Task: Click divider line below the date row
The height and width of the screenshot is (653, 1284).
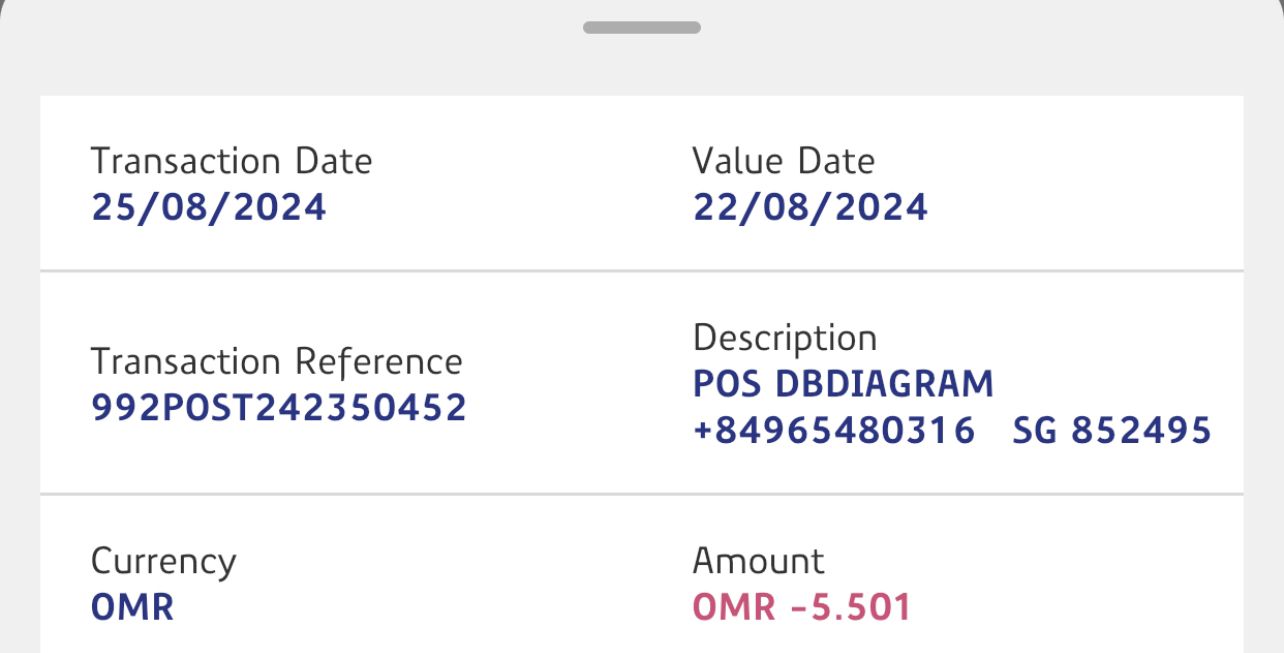Action: [641, 270]
